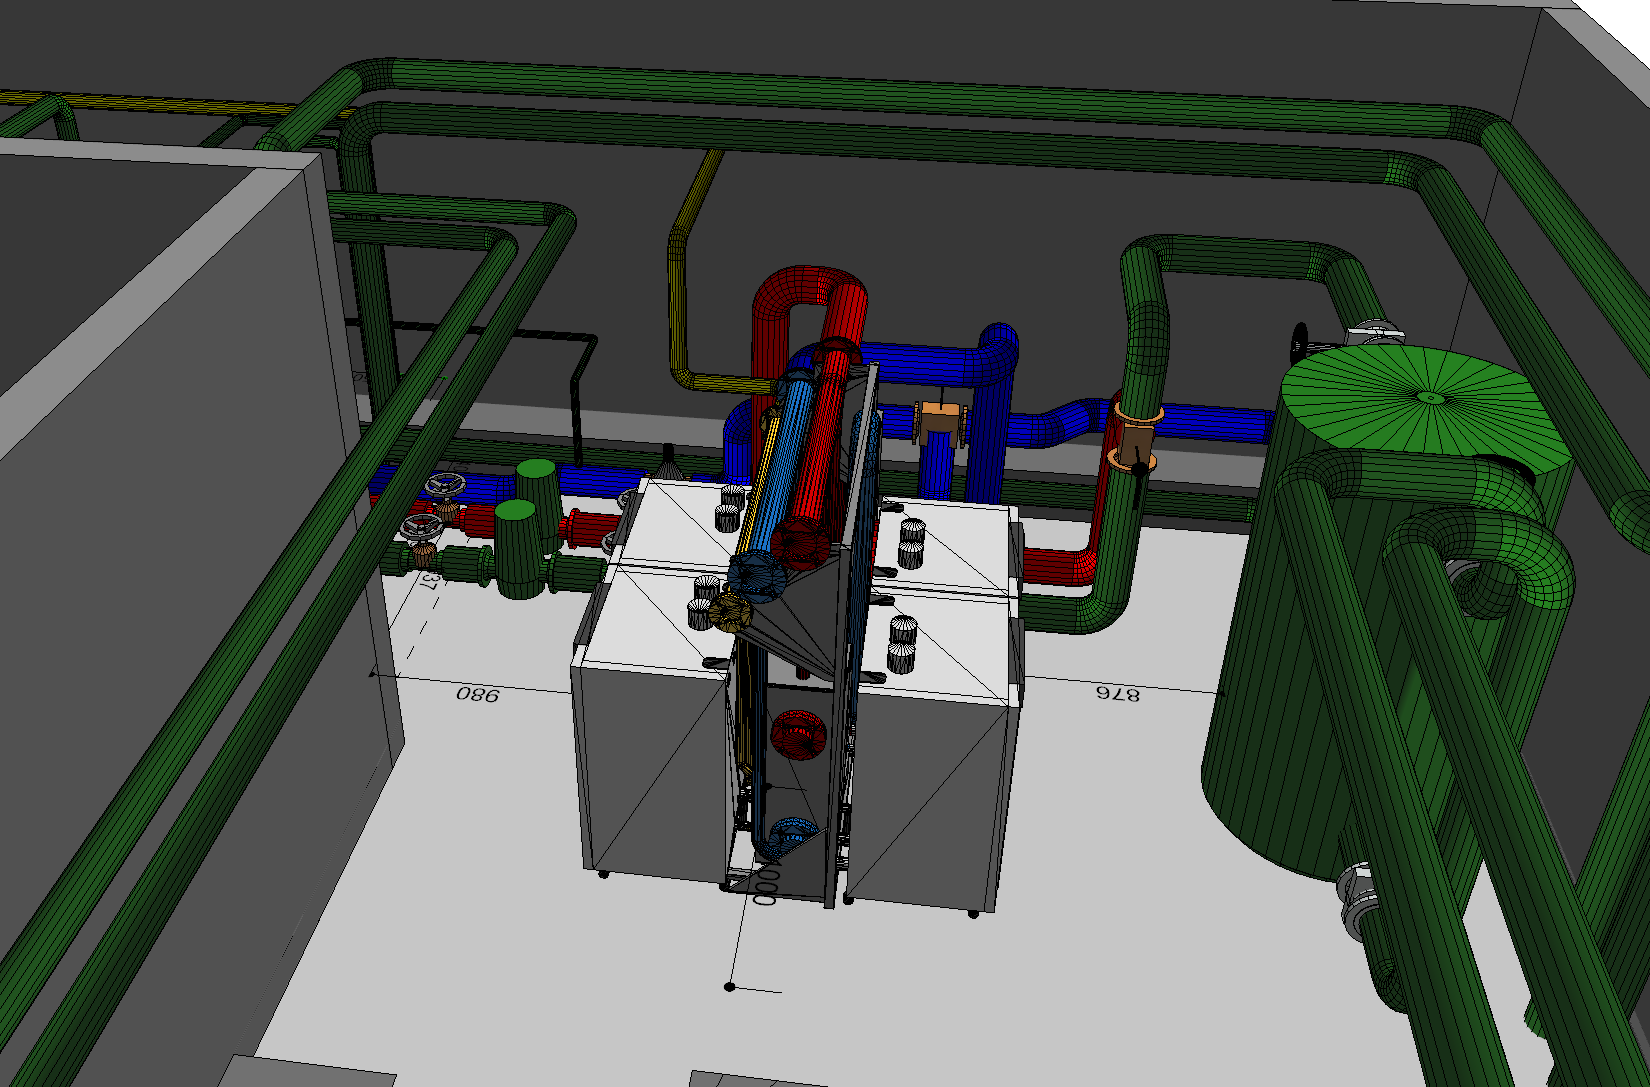Click the 1000 dimension text below the unit
Viewport: 1650px width, 1087px height.
point(766,887)
